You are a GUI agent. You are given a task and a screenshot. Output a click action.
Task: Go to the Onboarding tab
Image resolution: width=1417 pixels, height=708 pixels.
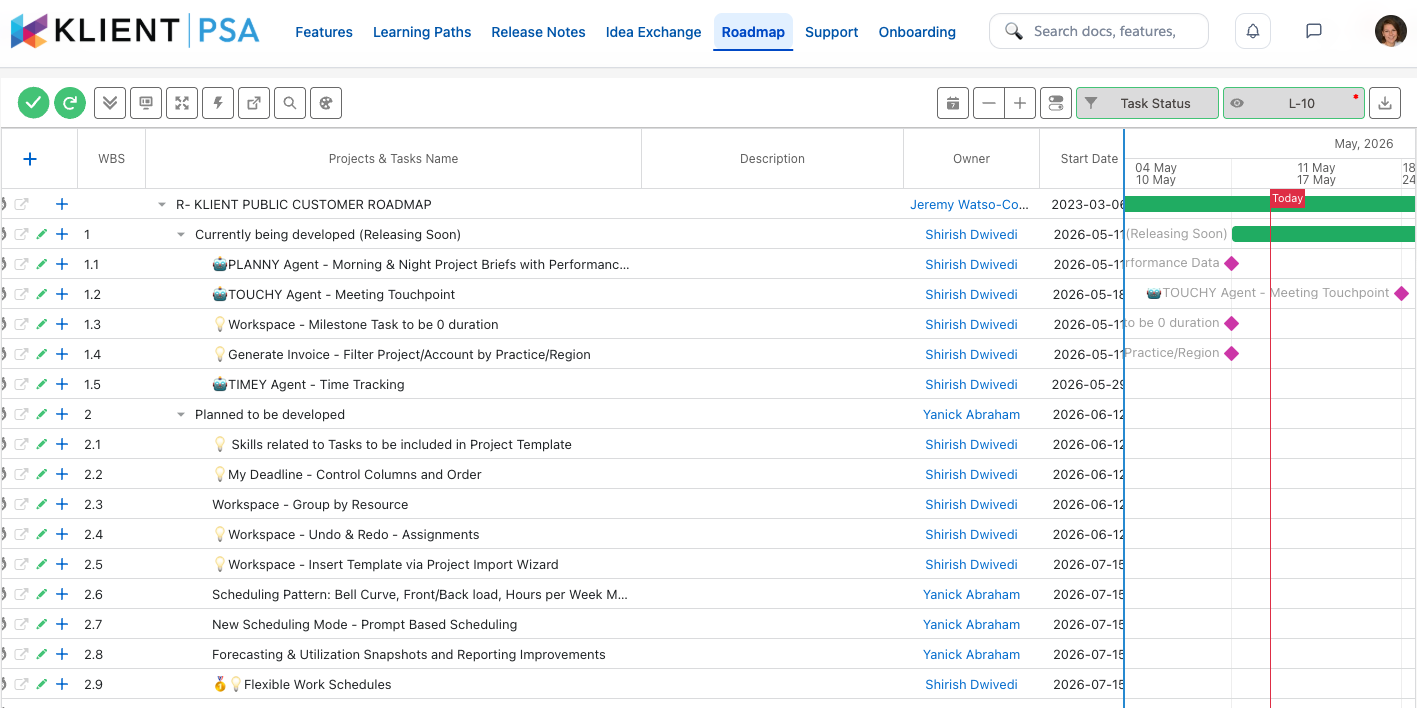[x=917, y=32]
